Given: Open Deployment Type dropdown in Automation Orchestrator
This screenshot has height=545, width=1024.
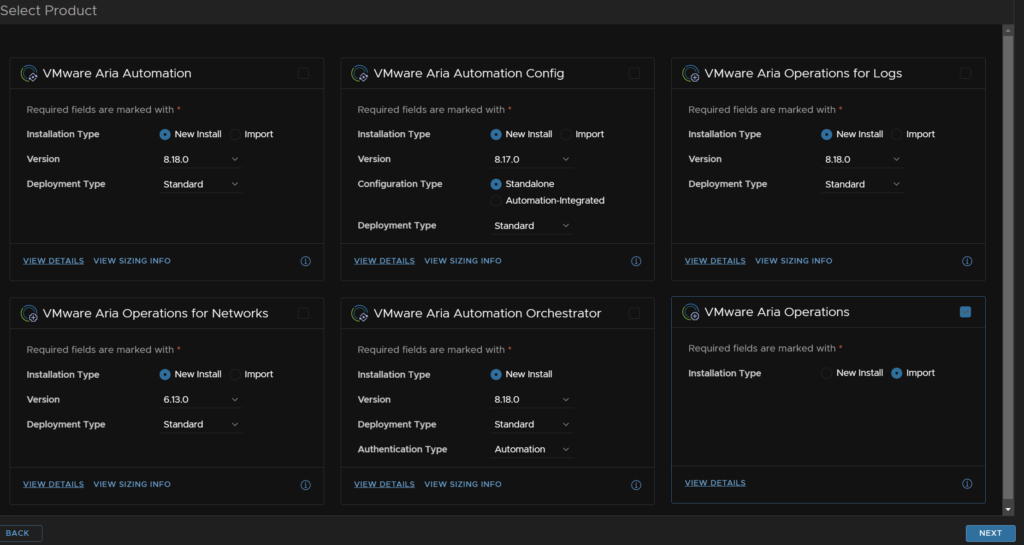Looking at the screenshot, I should pos(532,424).
